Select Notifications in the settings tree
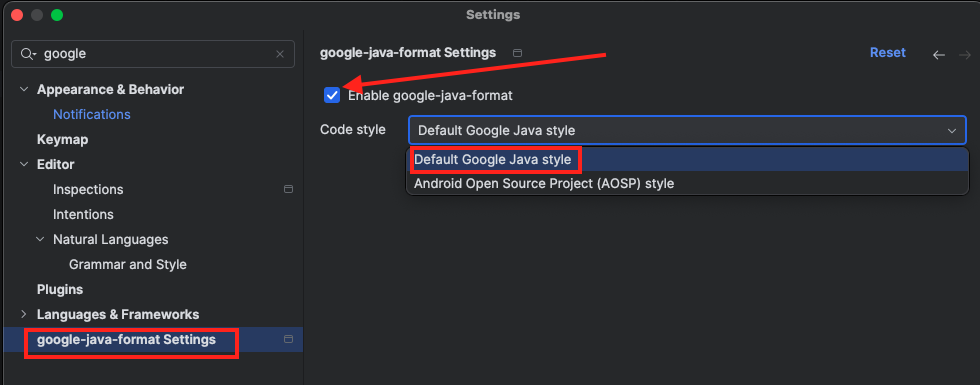The image size is (980, 385). tap(92, 114)
